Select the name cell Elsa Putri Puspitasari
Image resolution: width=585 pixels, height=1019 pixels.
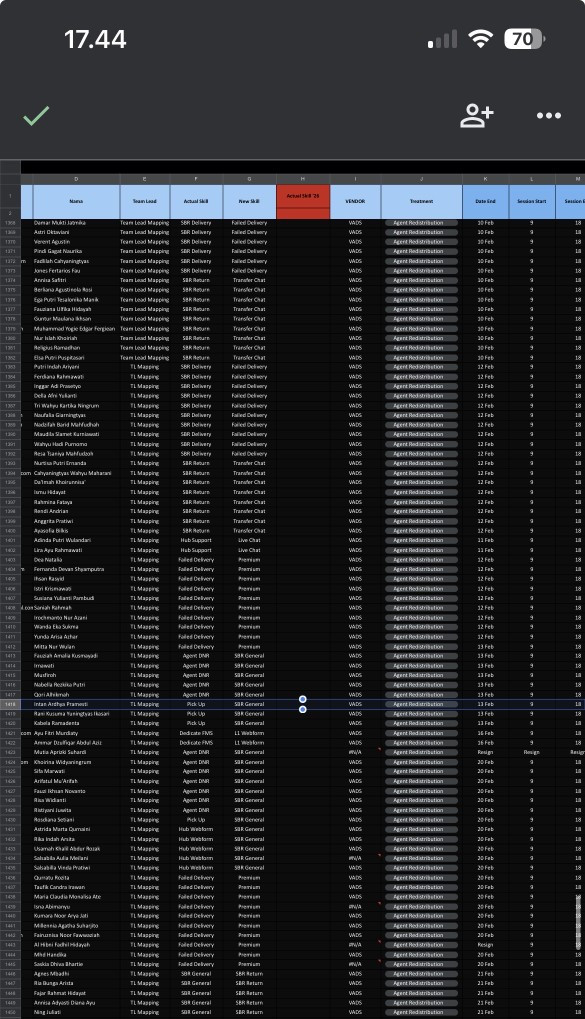[76, 357]
